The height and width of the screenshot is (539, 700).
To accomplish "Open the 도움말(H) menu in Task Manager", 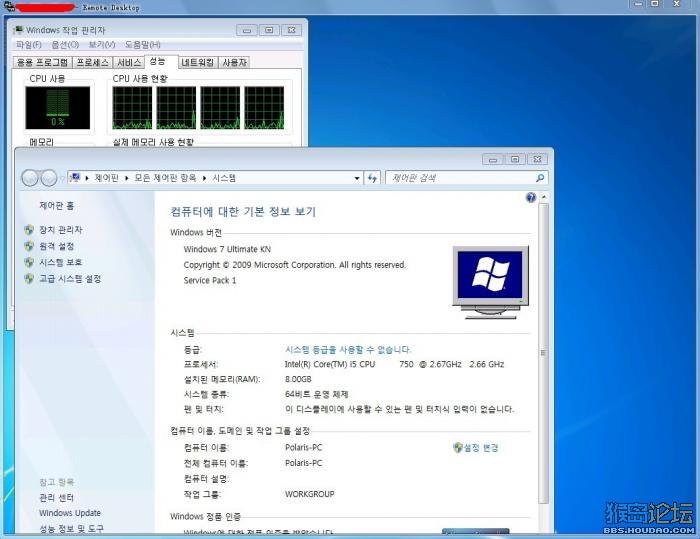I will click(142, 45).
